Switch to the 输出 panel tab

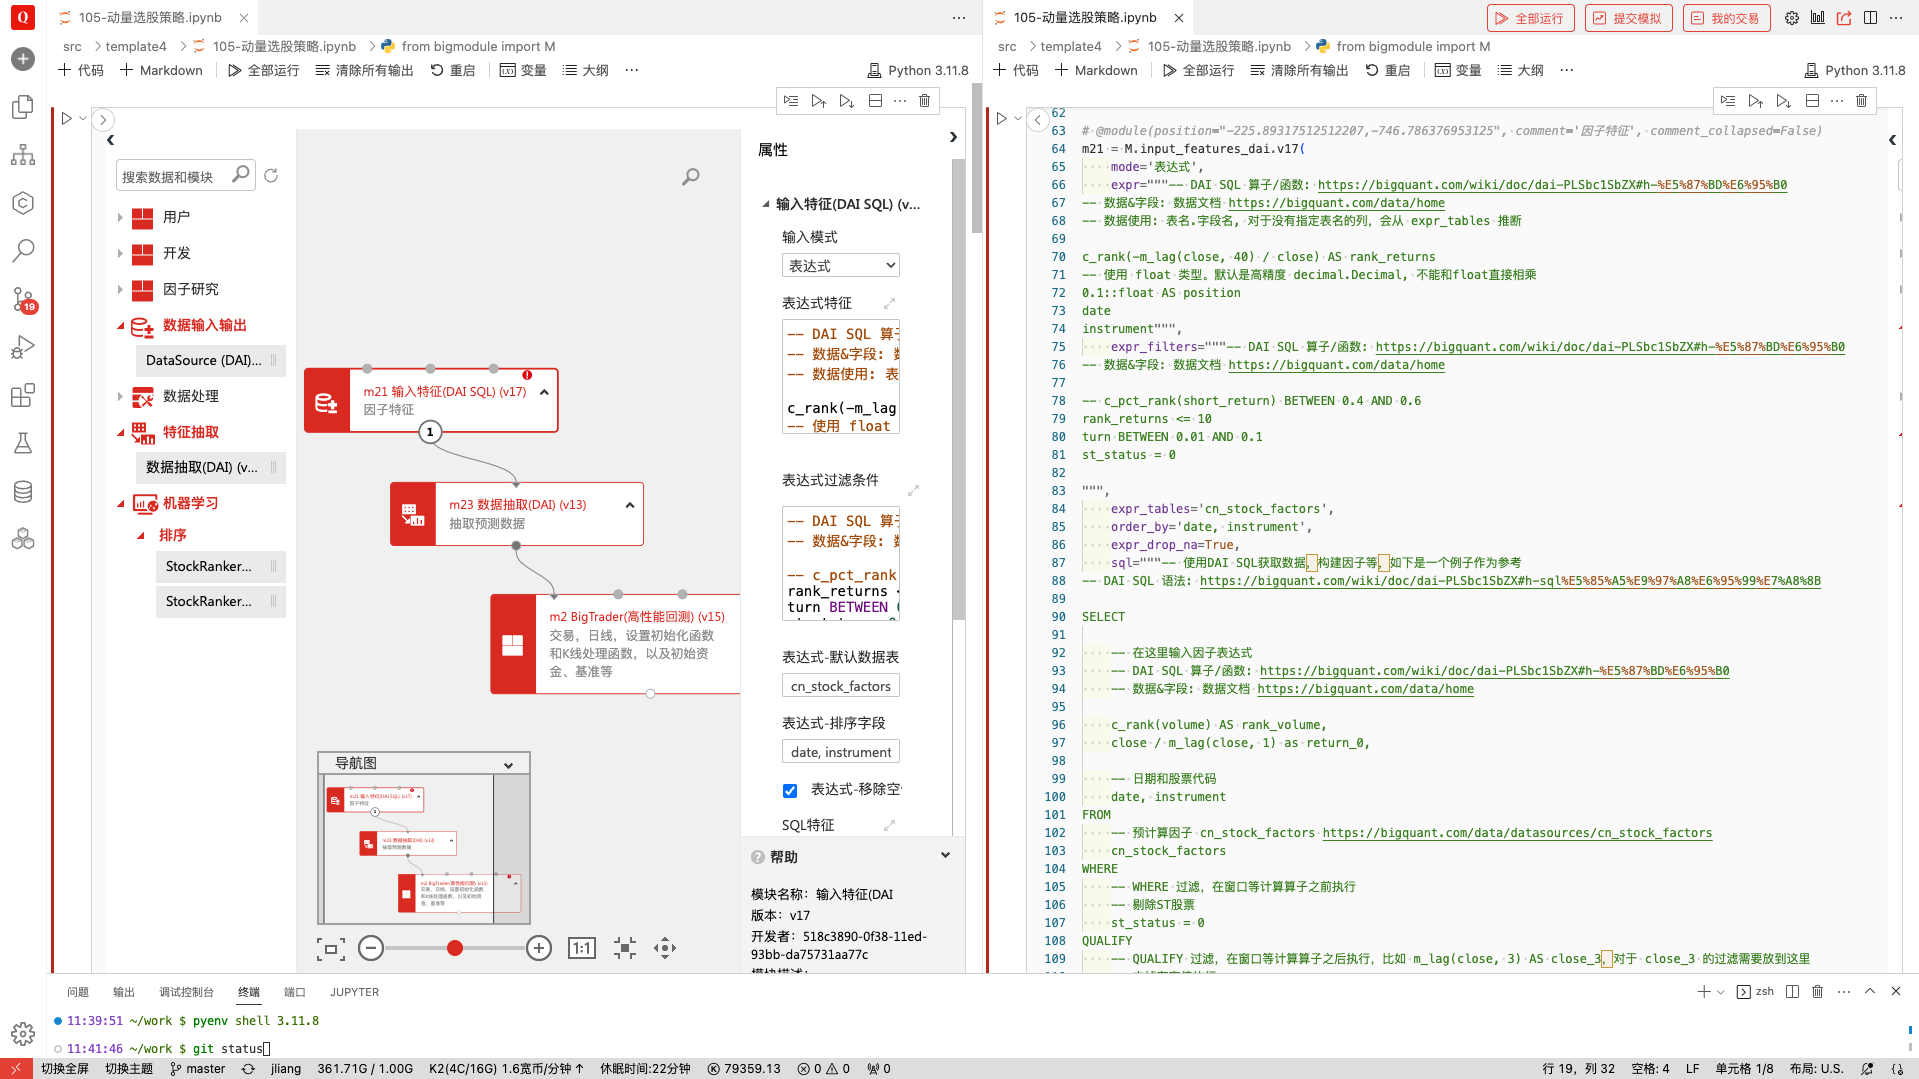coord(124,992)
